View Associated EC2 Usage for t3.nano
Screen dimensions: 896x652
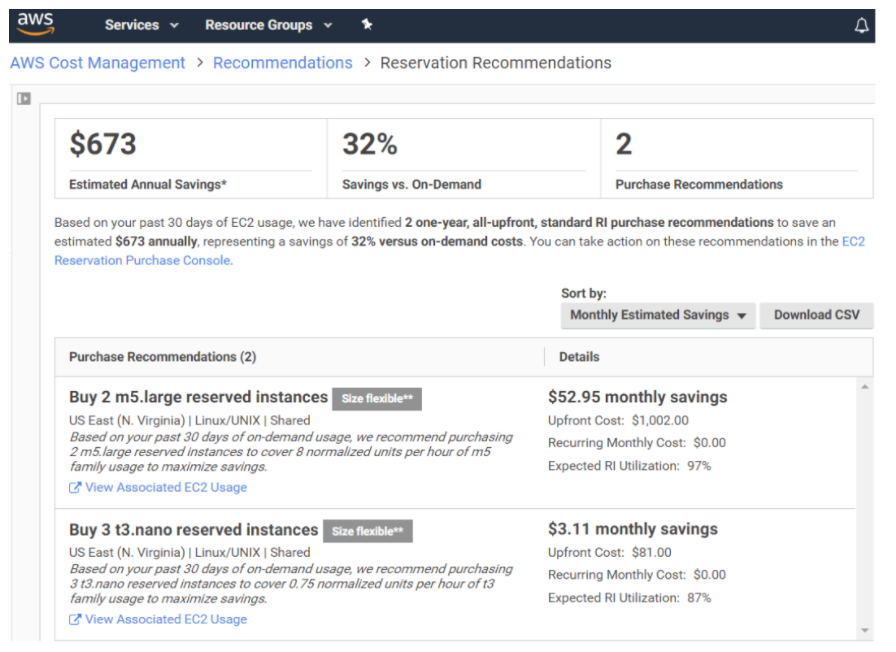coord(166,619)
